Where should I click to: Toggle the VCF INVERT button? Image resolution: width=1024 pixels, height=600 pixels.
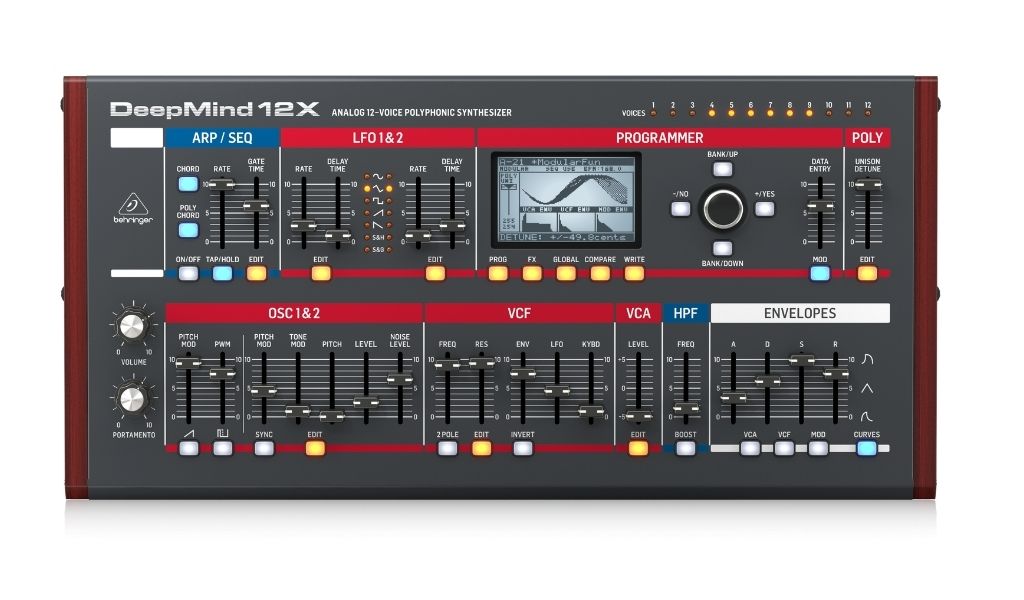pos(522,449)
